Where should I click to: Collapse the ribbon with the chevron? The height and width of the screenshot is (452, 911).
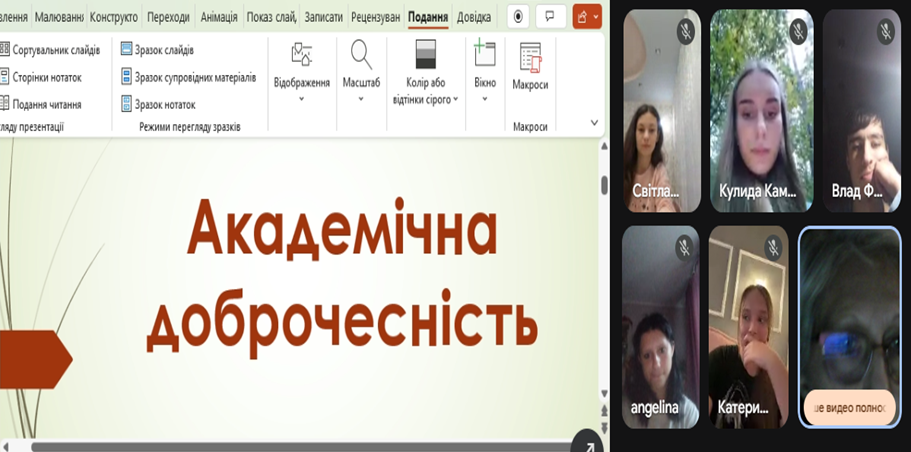tap(594, 123)
